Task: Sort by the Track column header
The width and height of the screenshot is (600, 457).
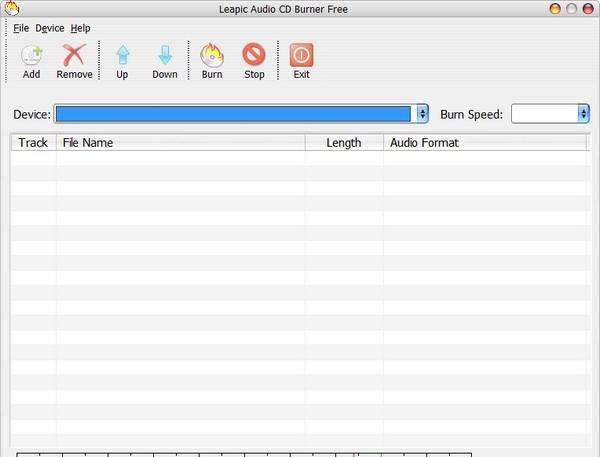Action: [x=33, y=142]
